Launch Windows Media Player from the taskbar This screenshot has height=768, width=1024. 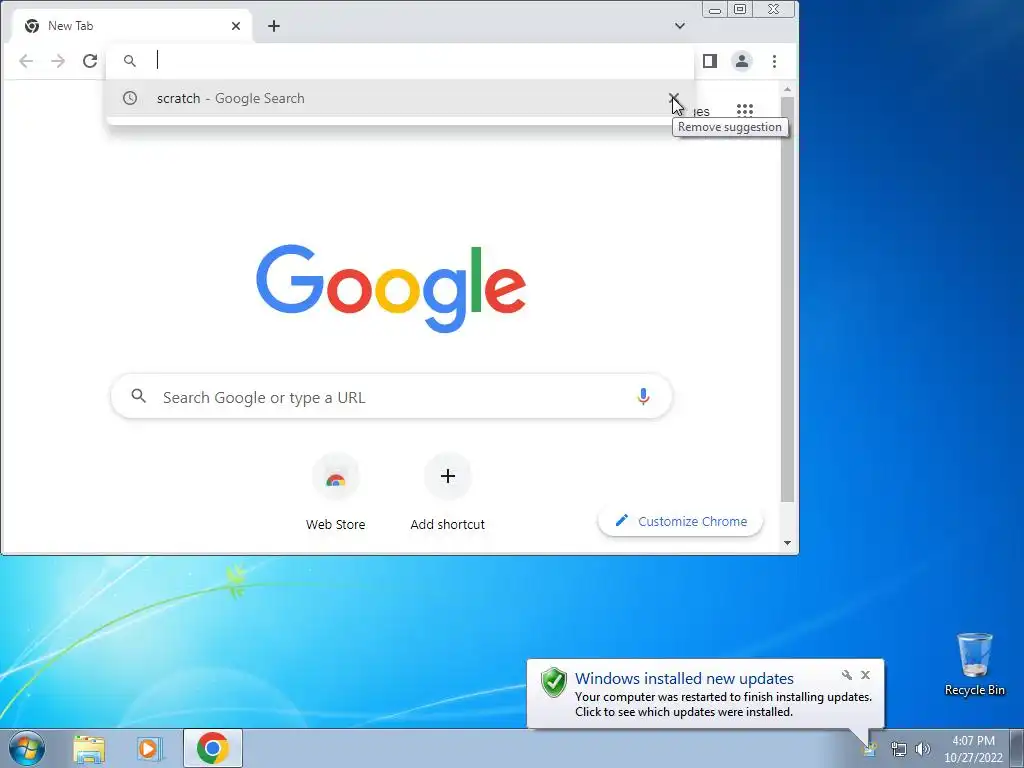tap(149, 748)
